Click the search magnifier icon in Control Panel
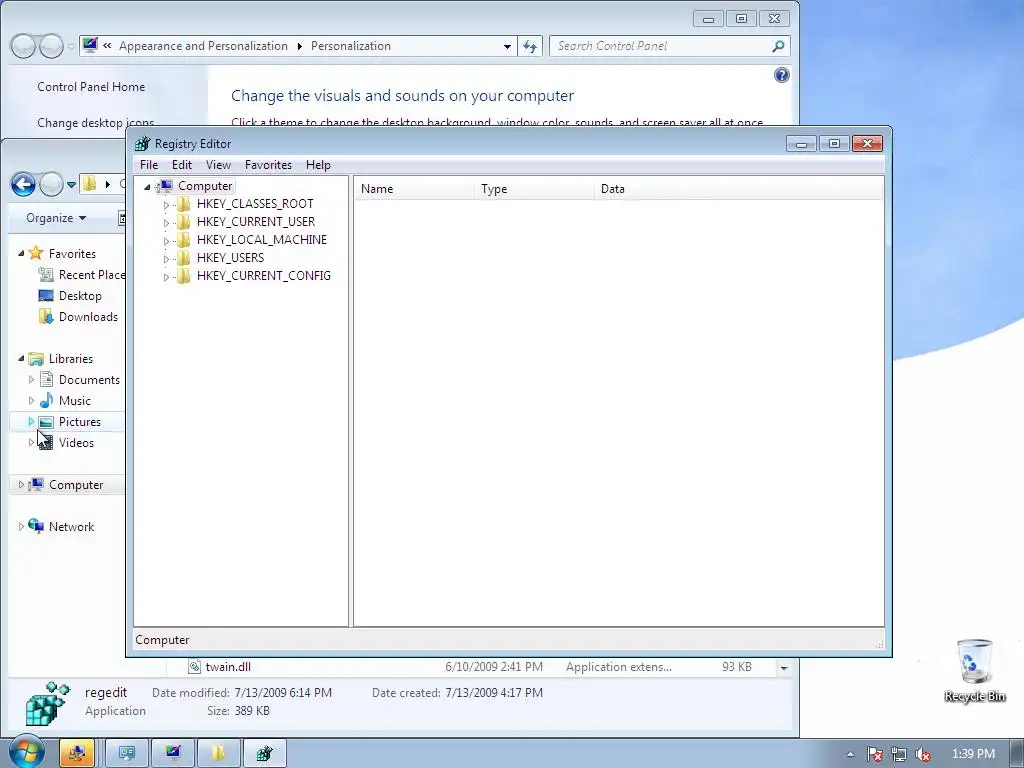The image size is (1024, 768). point(778,46)
